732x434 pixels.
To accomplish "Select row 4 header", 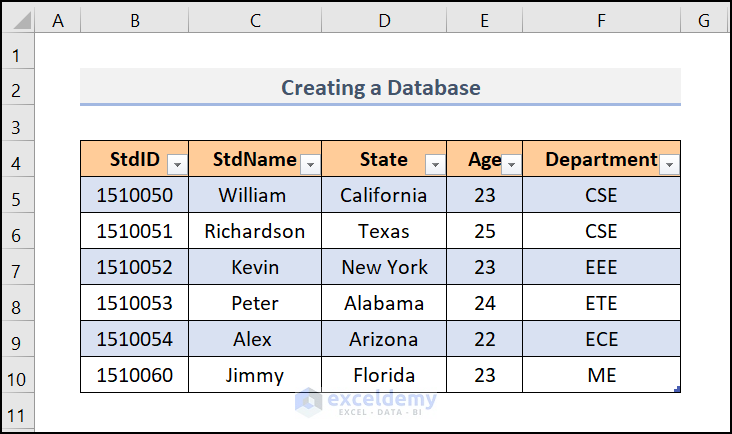I will pos(19,160).
